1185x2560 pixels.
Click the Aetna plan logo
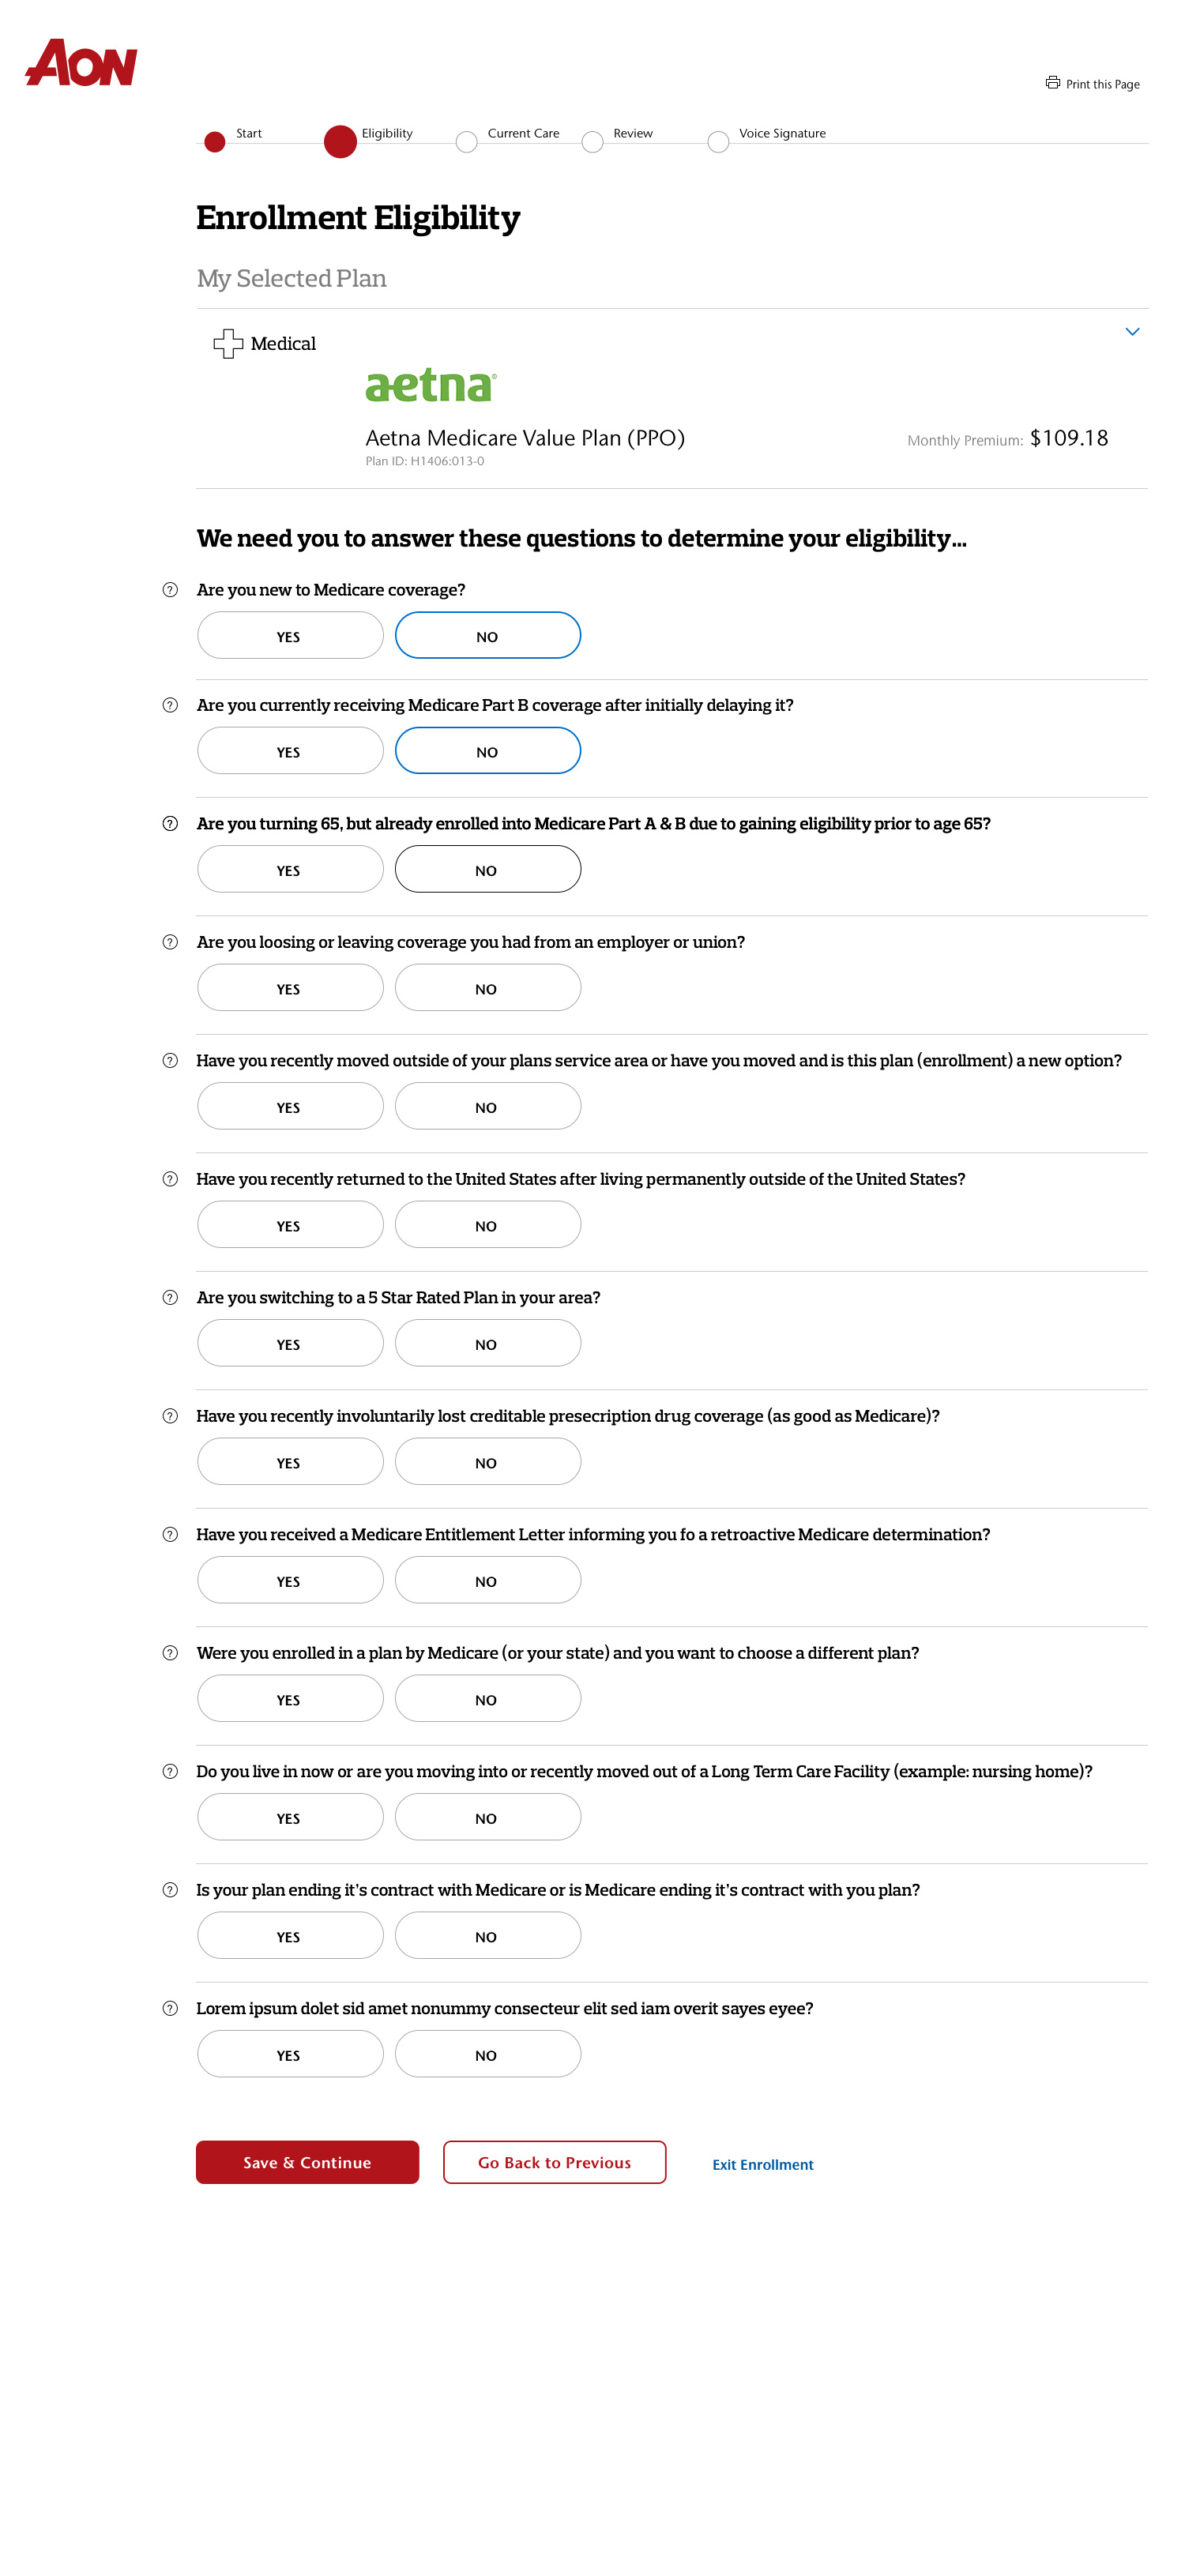coord(431,385)
